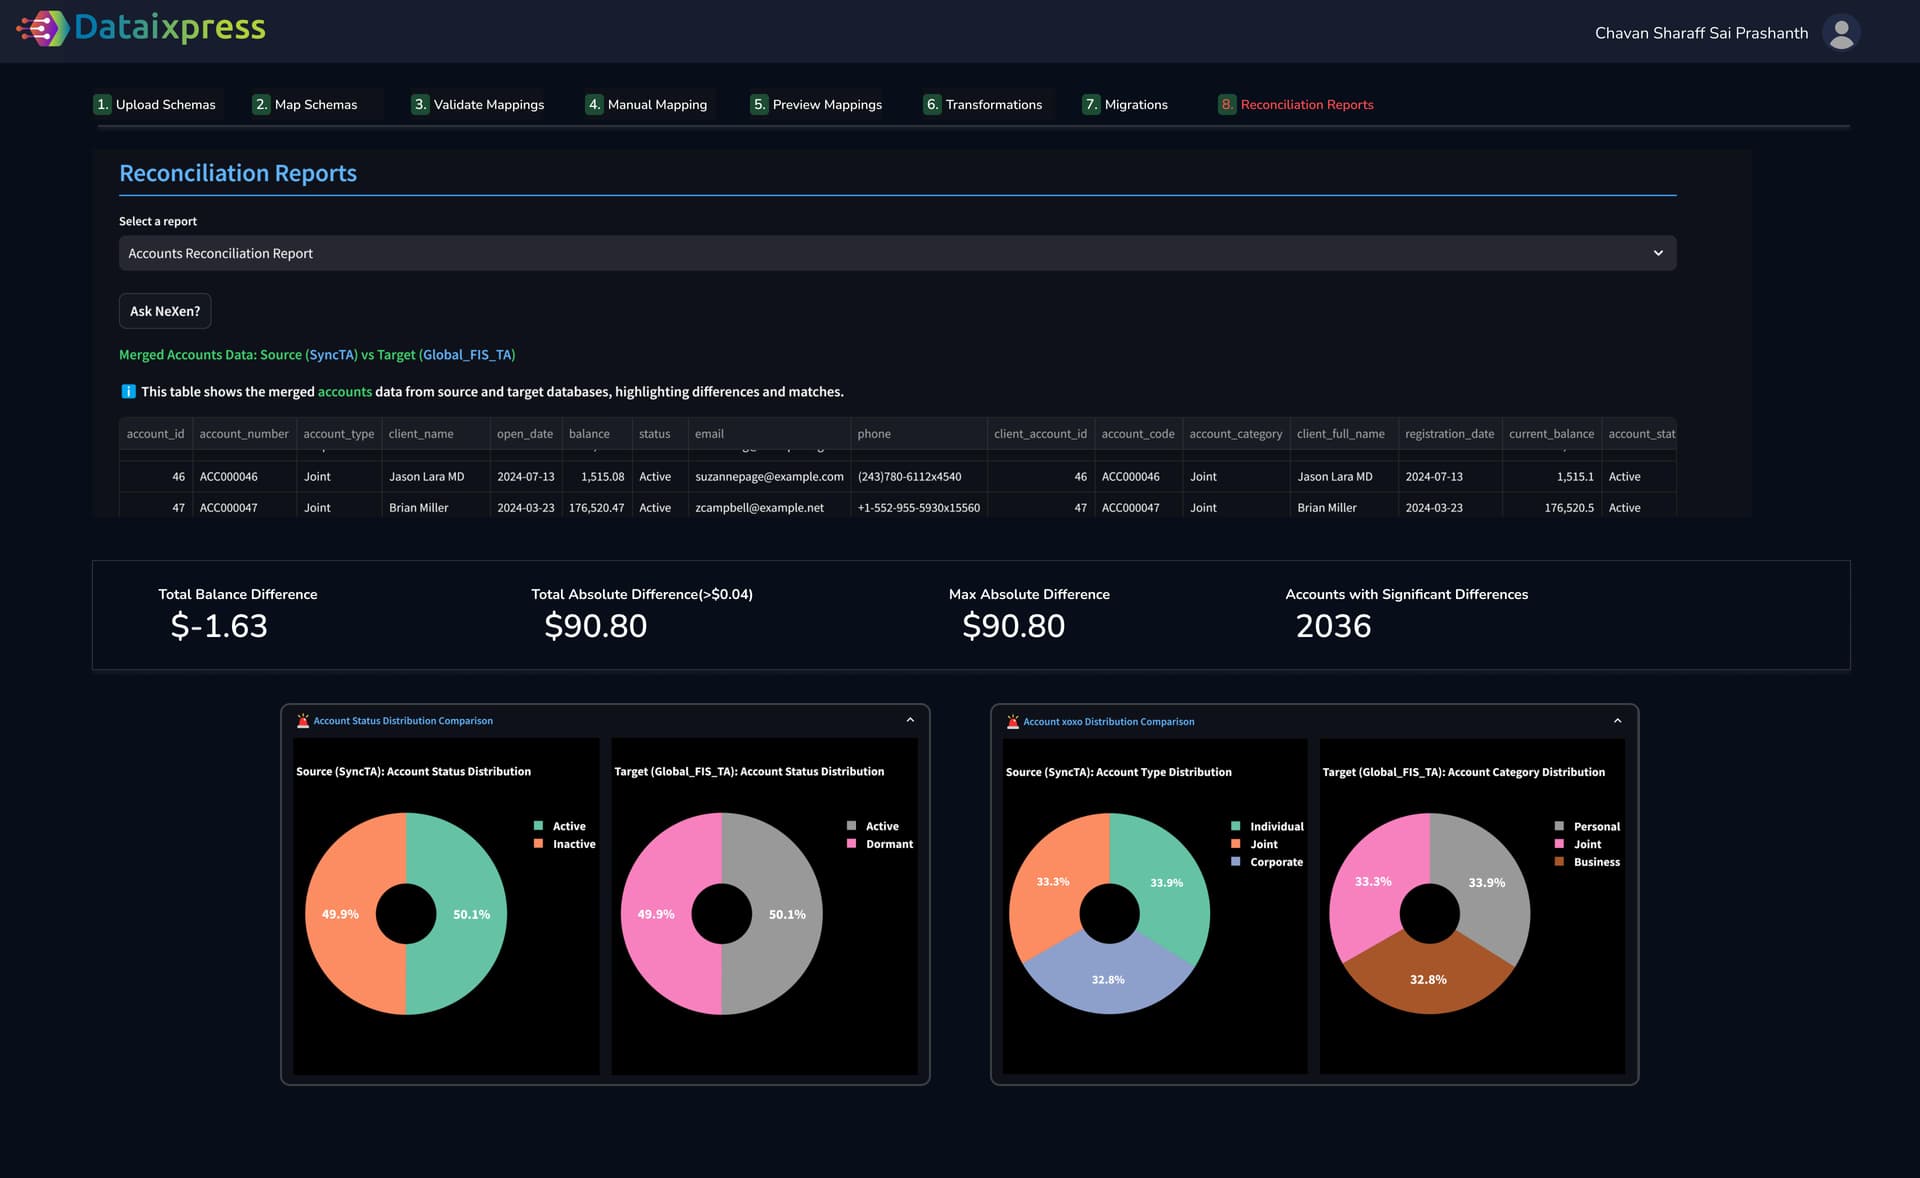Toggle the Dormant legend entry in target status chart
The height and width of the screenshot is (1178, 1920).
click(x=888, y=844)
